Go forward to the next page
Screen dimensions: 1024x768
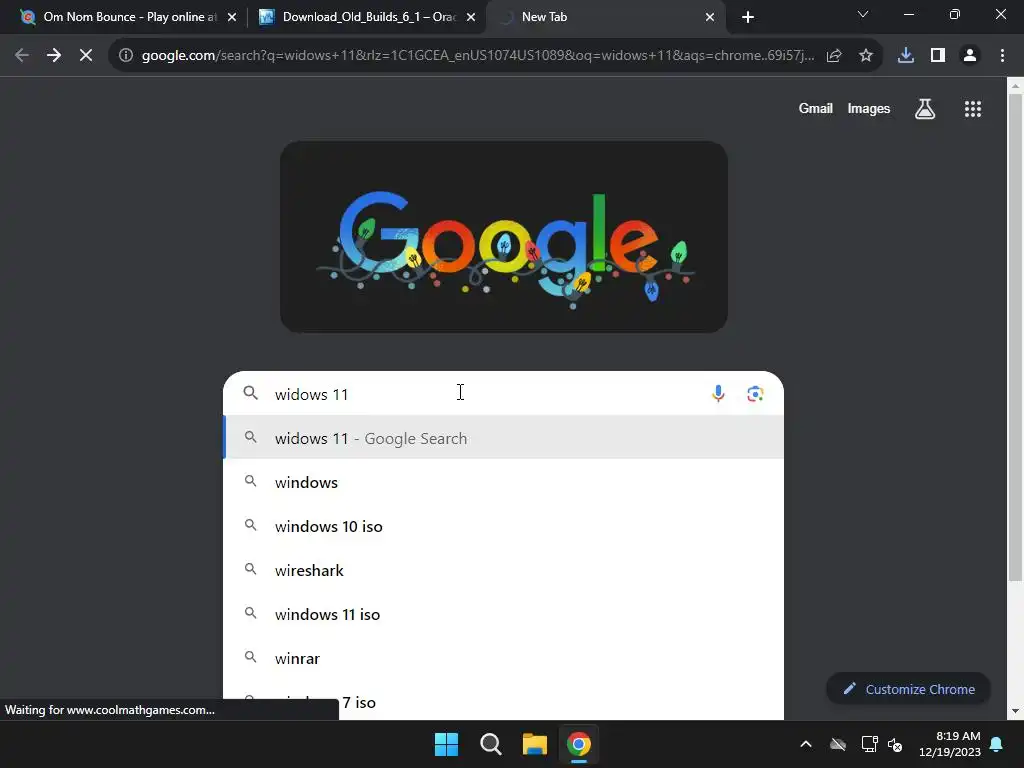tap(54, 56)
